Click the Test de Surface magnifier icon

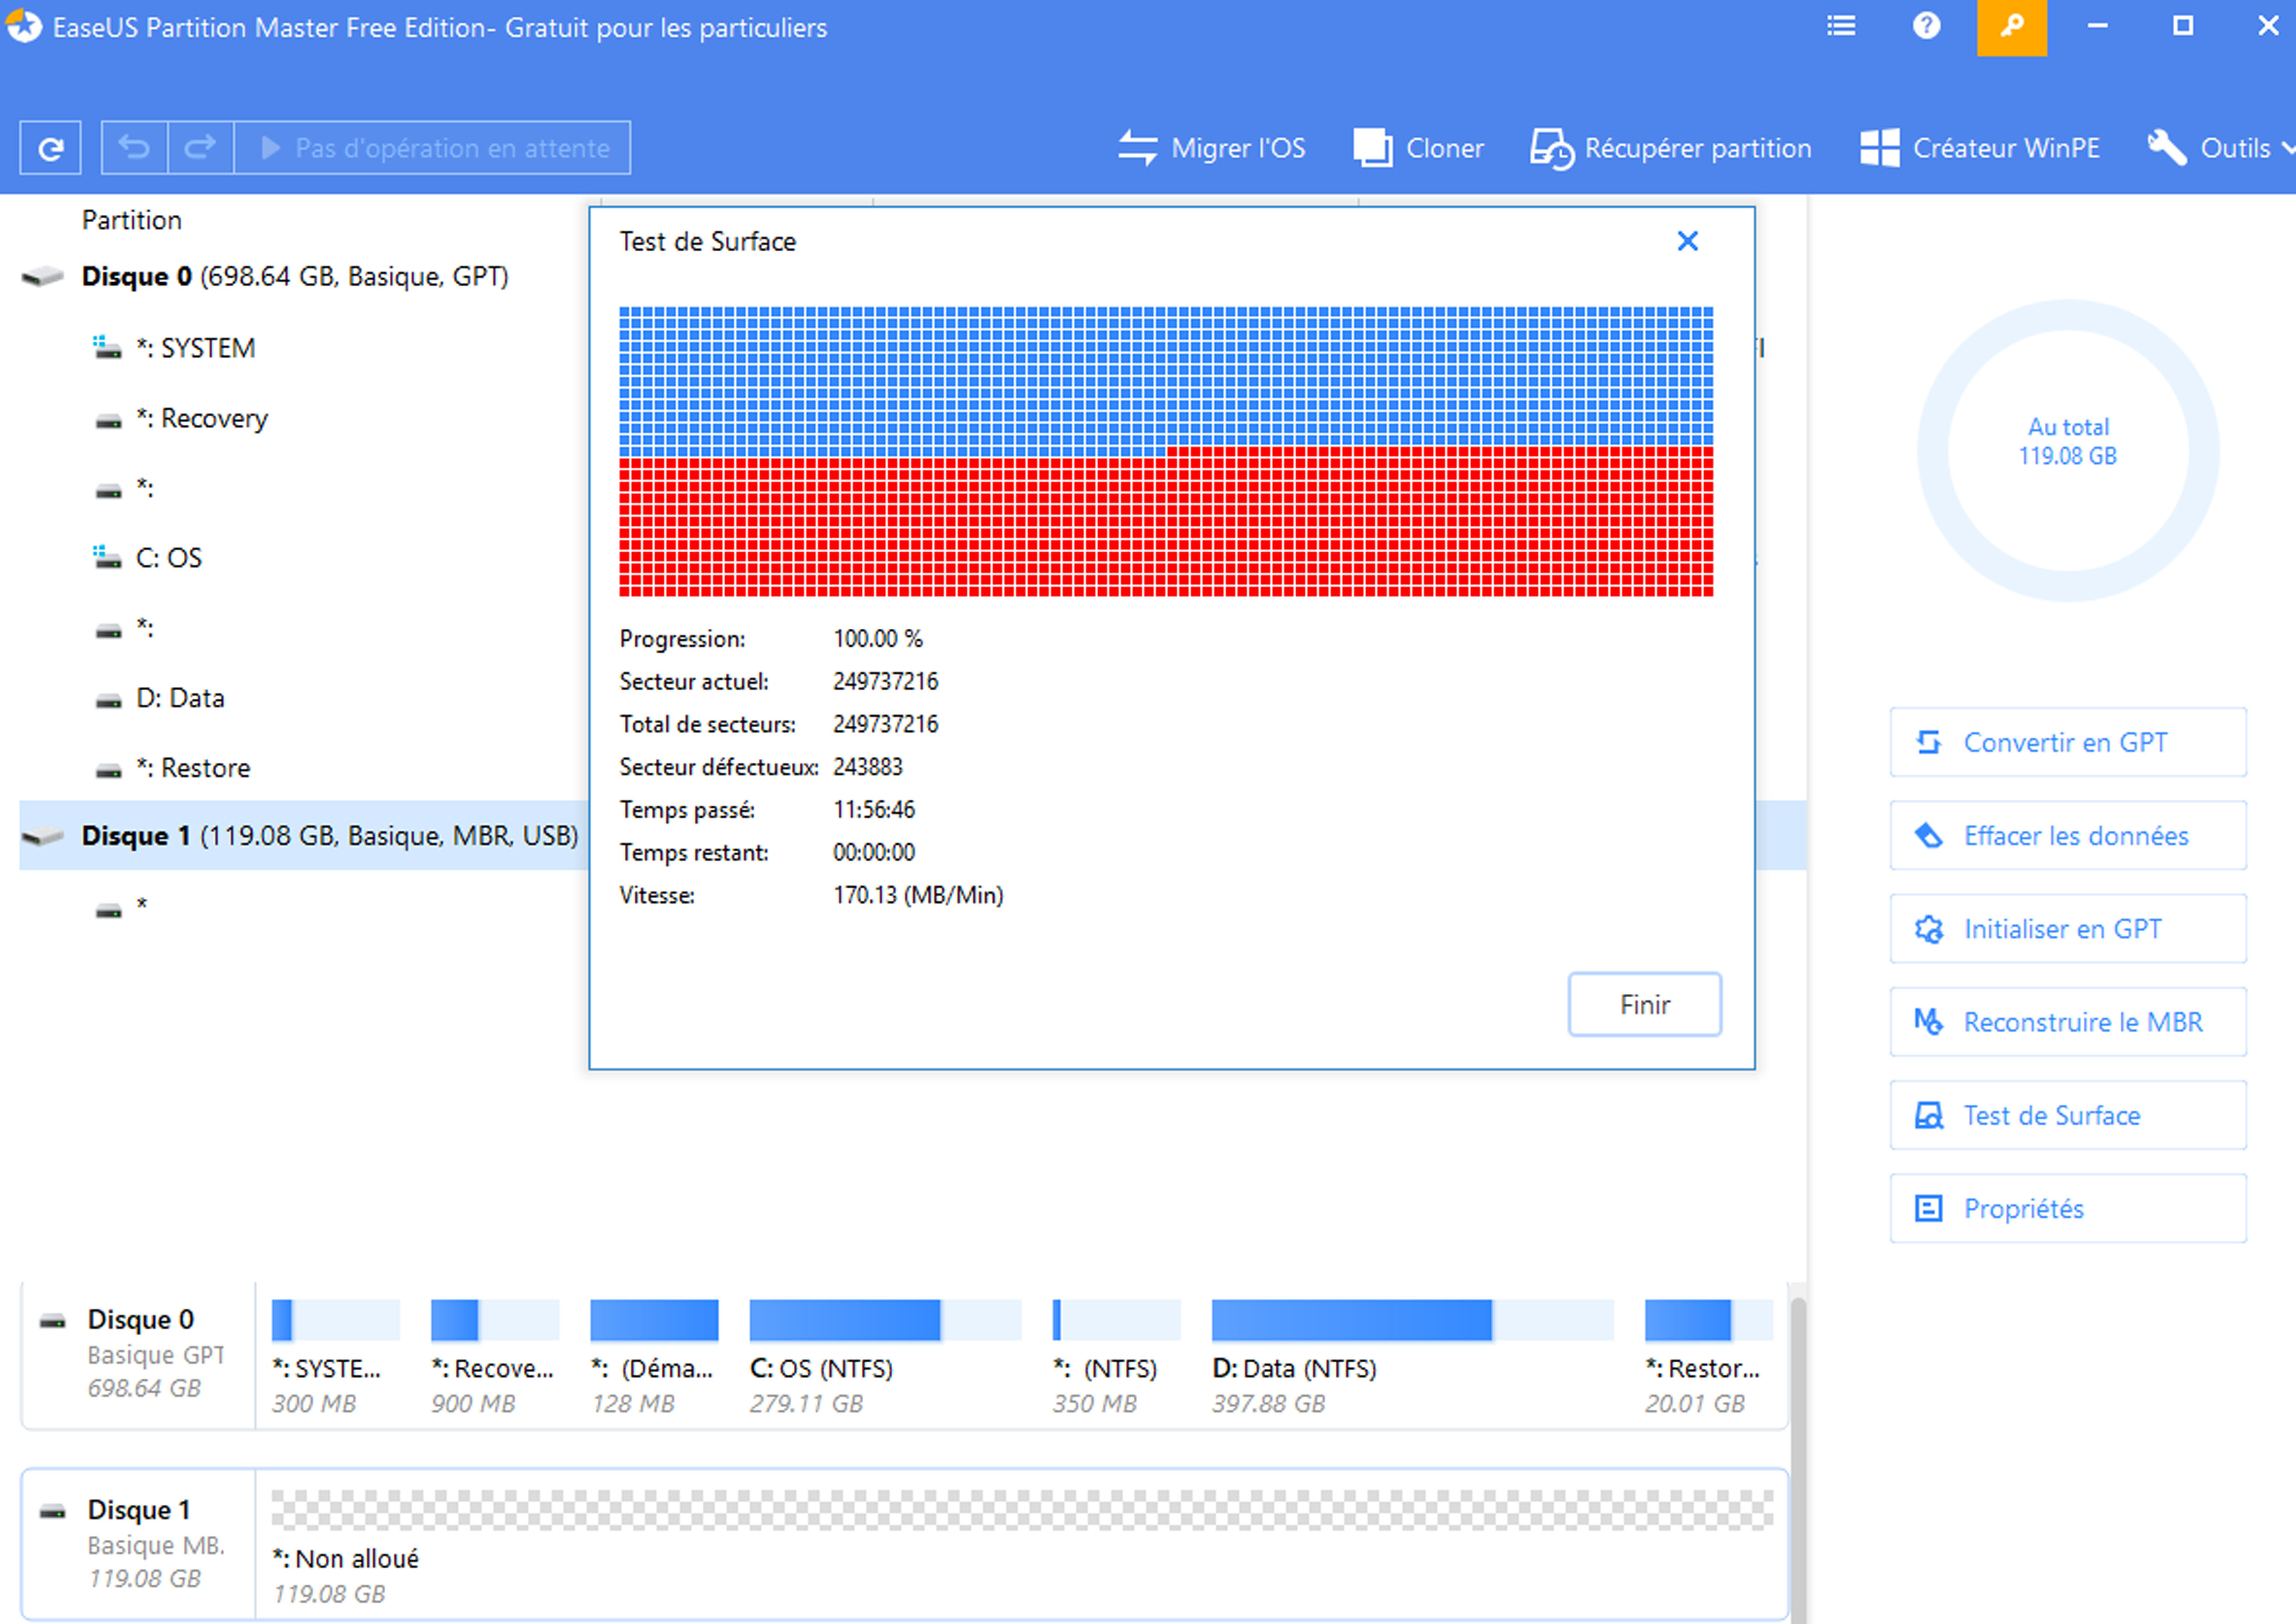click(x=1928, y=1115)
